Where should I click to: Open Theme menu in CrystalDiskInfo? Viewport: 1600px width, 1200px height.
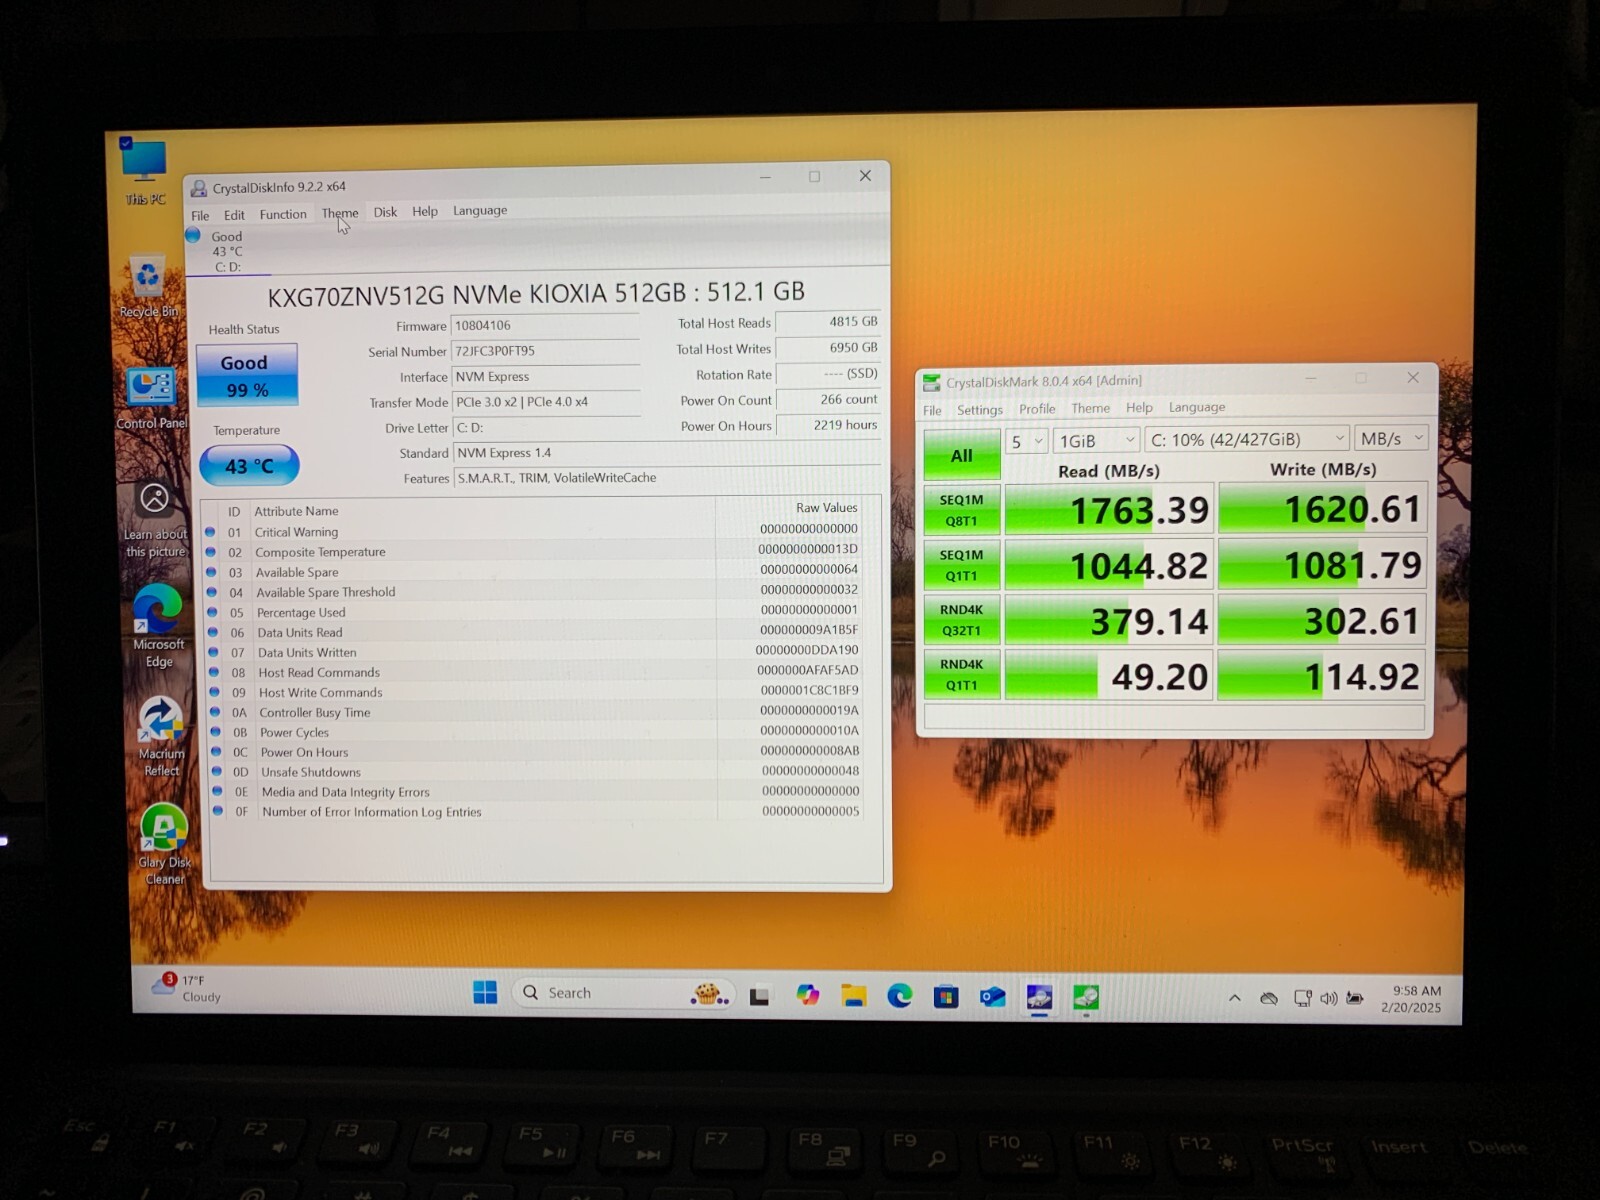340,213
